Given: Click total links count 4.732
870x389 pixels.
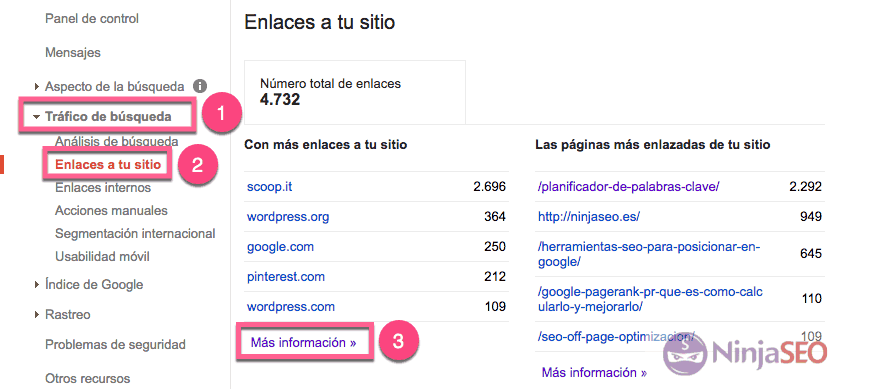Looking at the screenshot, I should [x=280, y=100].
